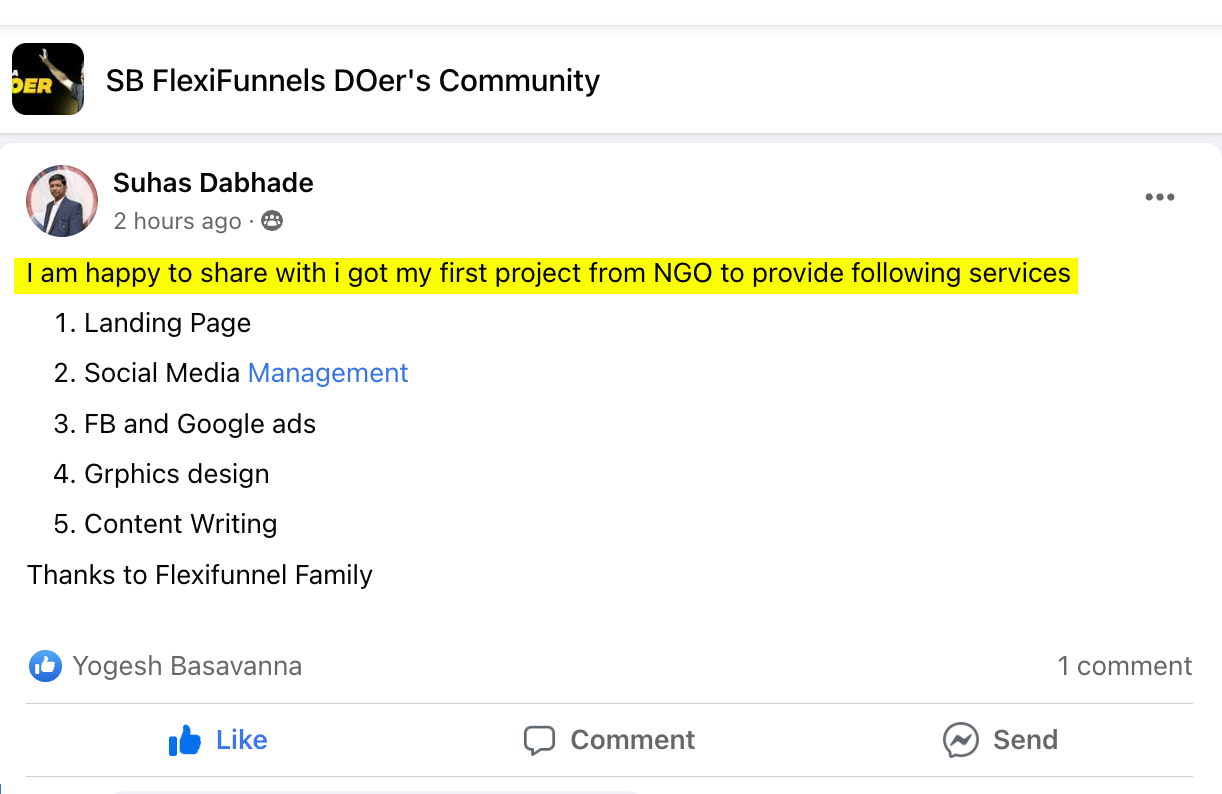The image size is (1222, 794).
Task: Follow the blue "Management" link
Action: point(328,373)
